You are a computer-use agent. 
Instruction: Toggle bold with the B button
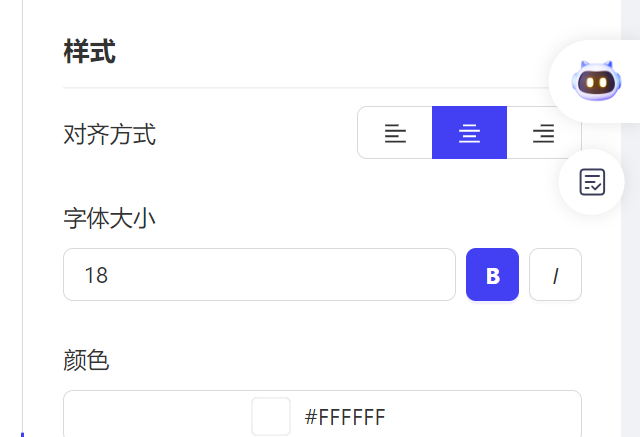(492, 275)
